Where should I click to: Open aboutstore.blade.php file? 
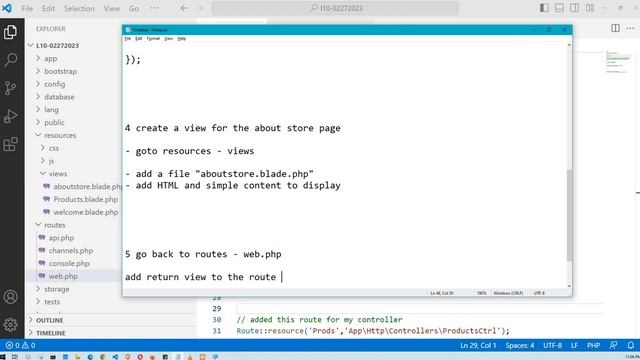82,187
